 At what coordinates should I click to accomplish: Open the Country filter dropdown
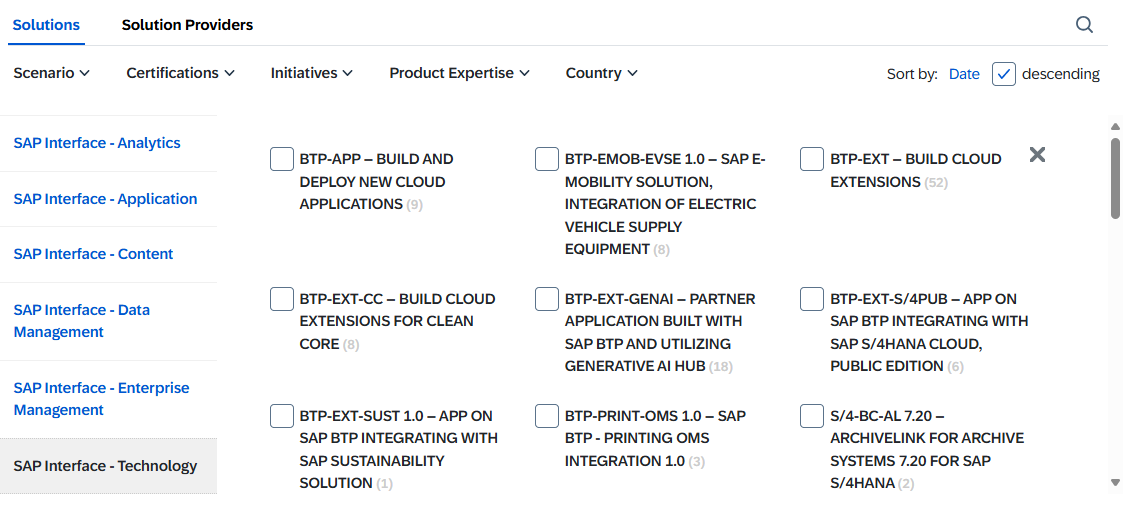[601, 73]
